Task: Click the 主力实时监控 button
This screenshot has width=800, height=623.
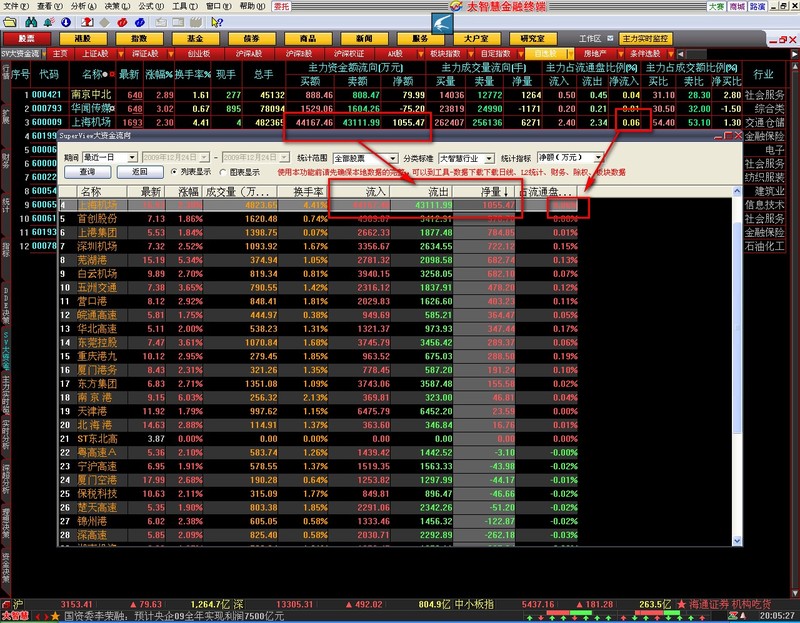Action: pyautogui.click(x=645, y=39)
